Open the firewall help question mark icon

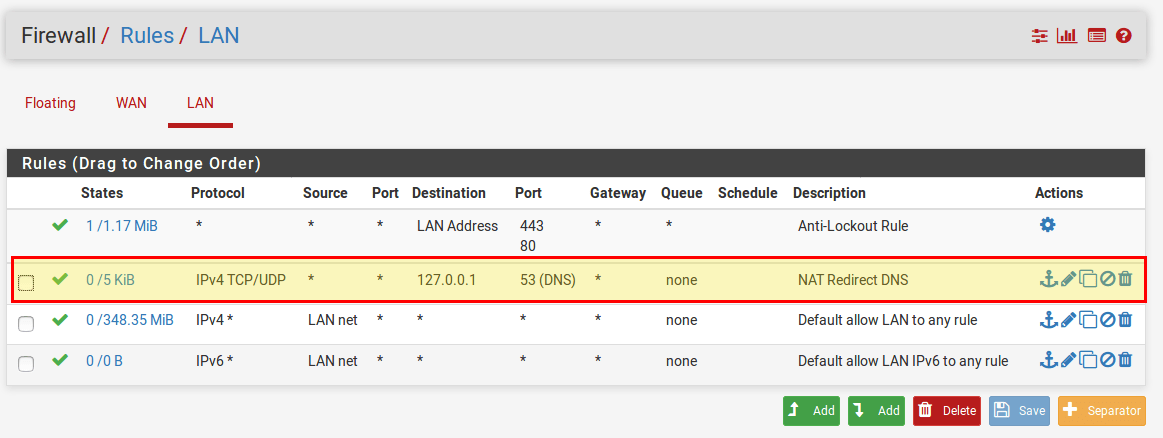[x=1124, y=36]
